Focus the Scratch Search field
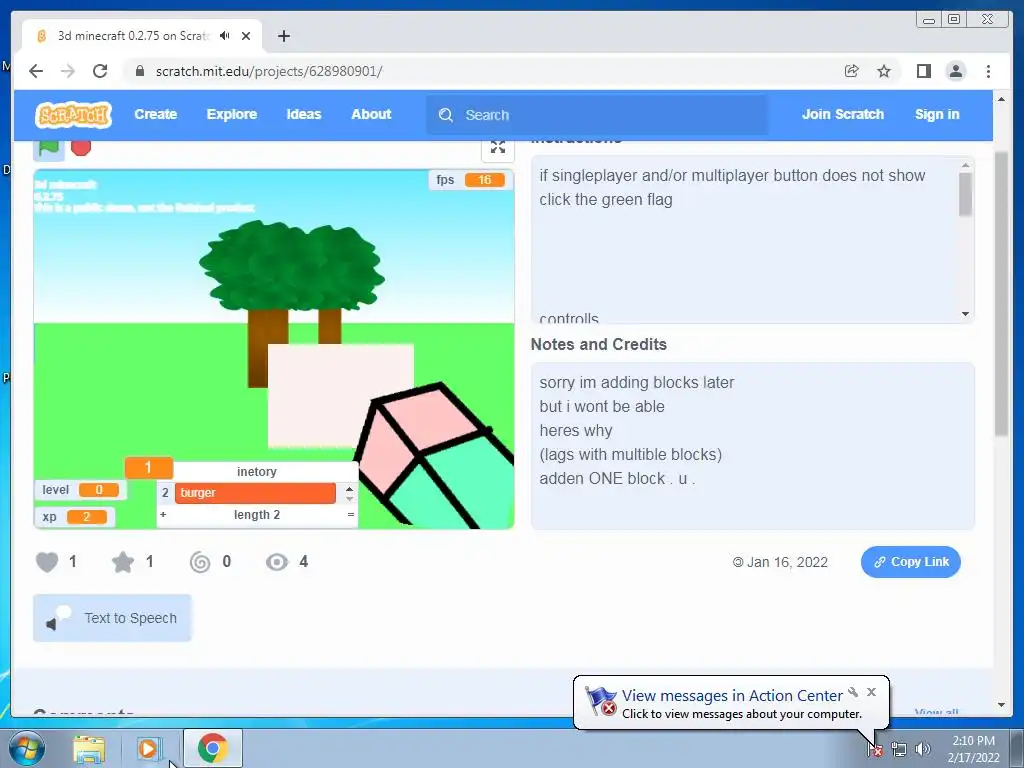Image resolution: width=1024 pixels, height=768 pixels. (597, 115)
